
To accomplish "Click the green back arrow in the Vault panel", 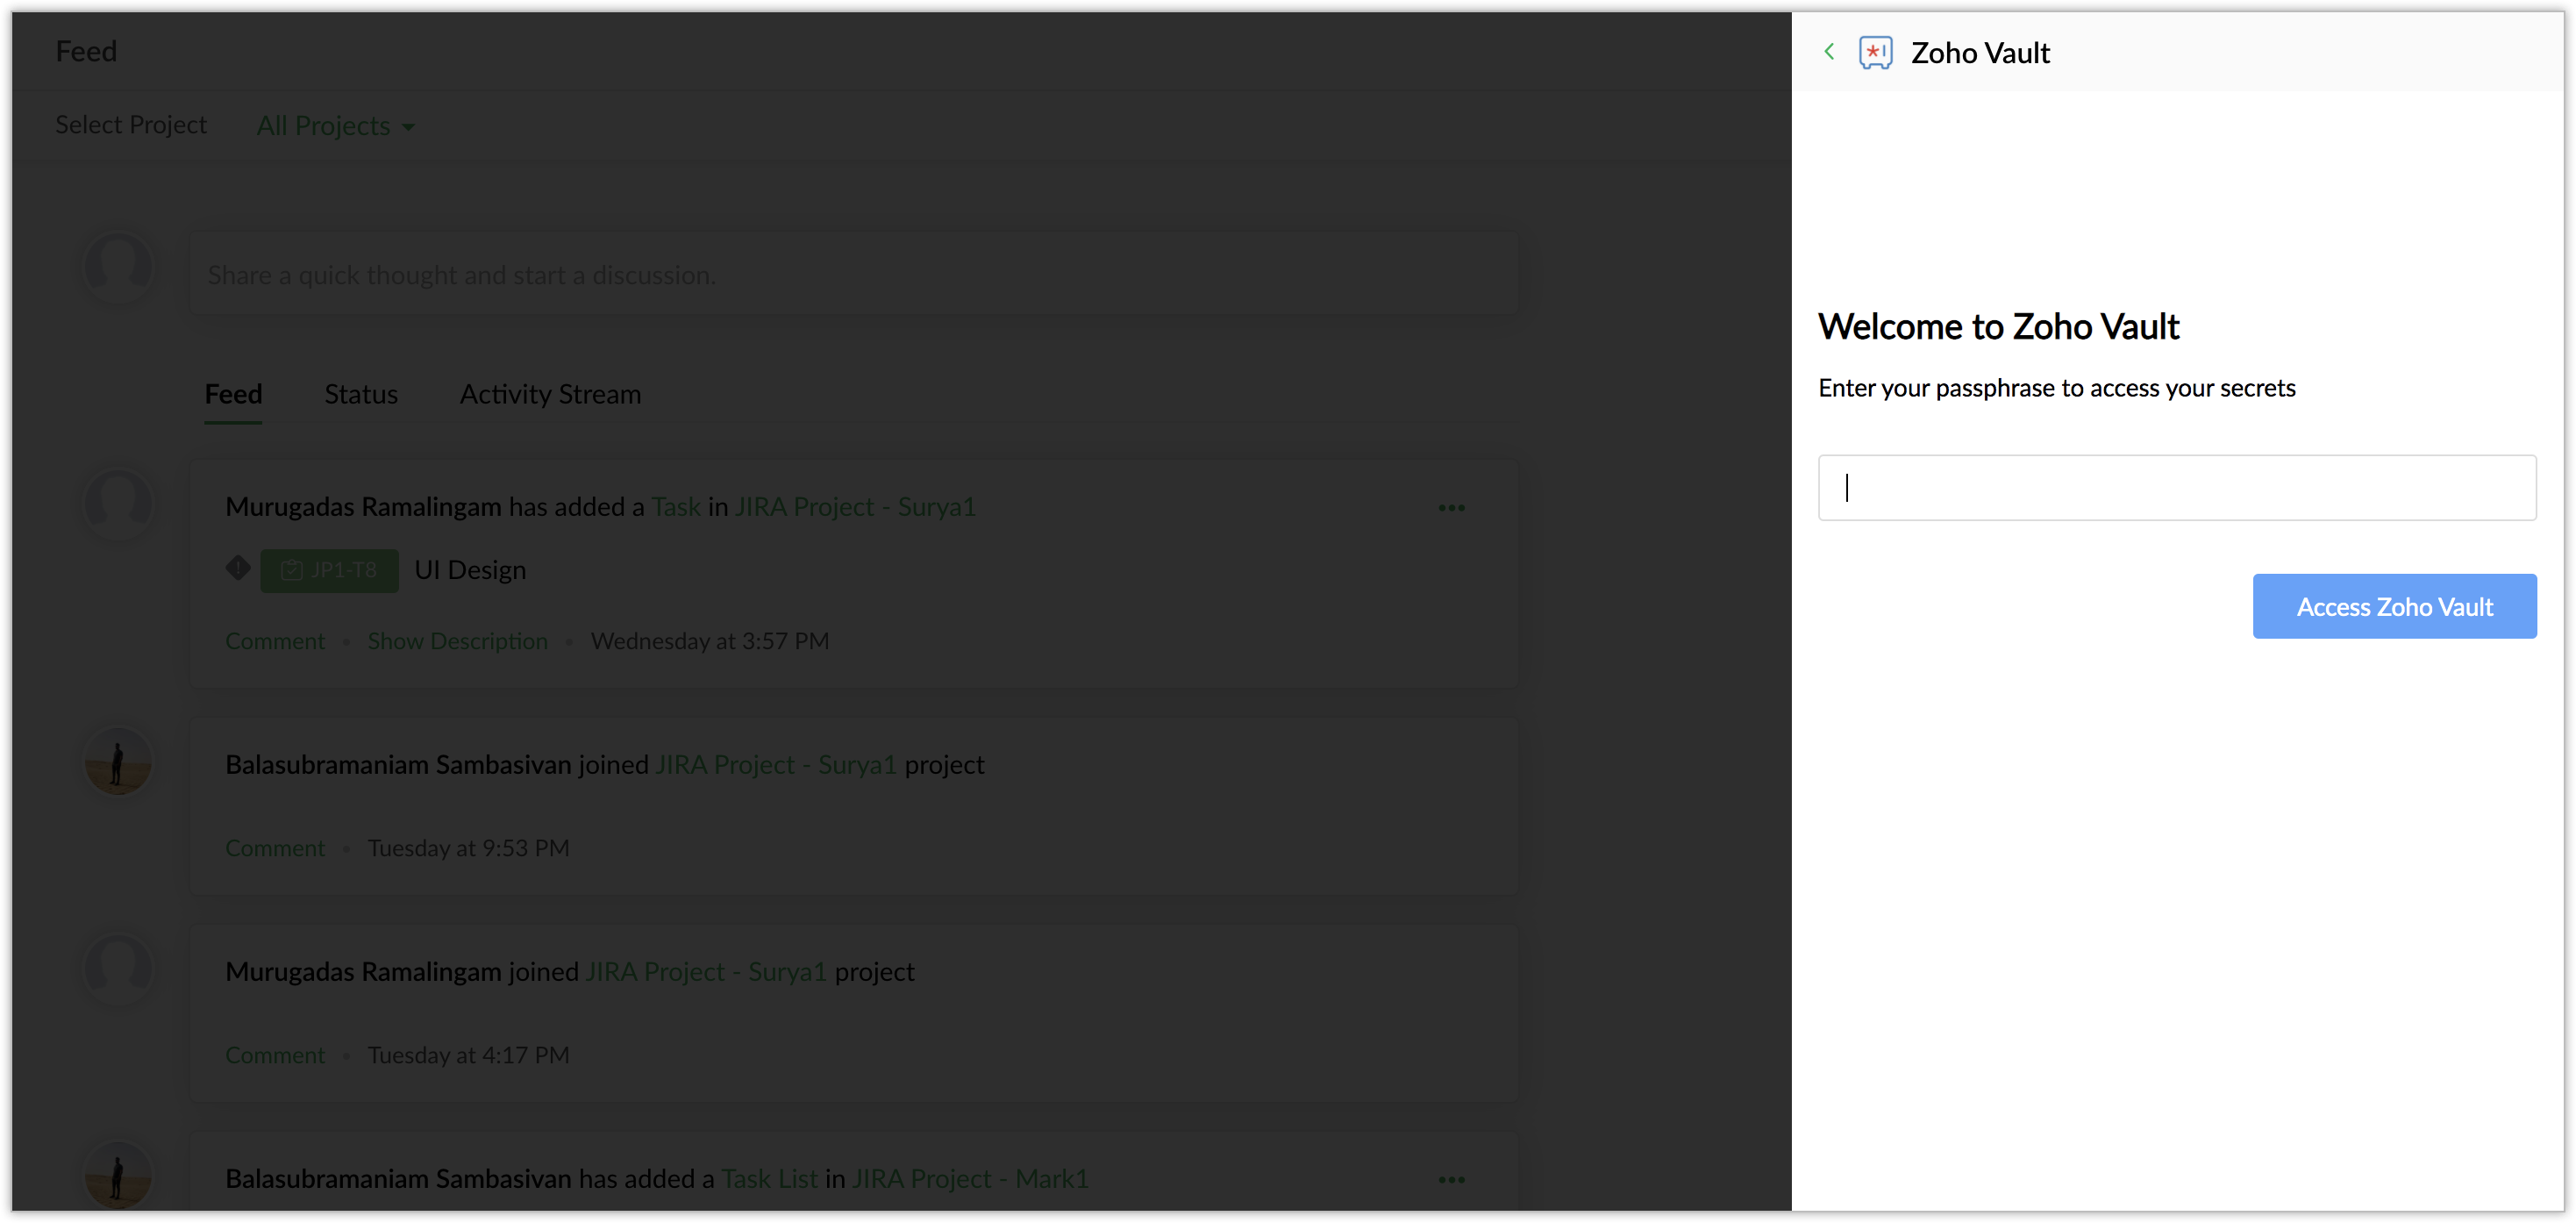I will [1829, 51].
